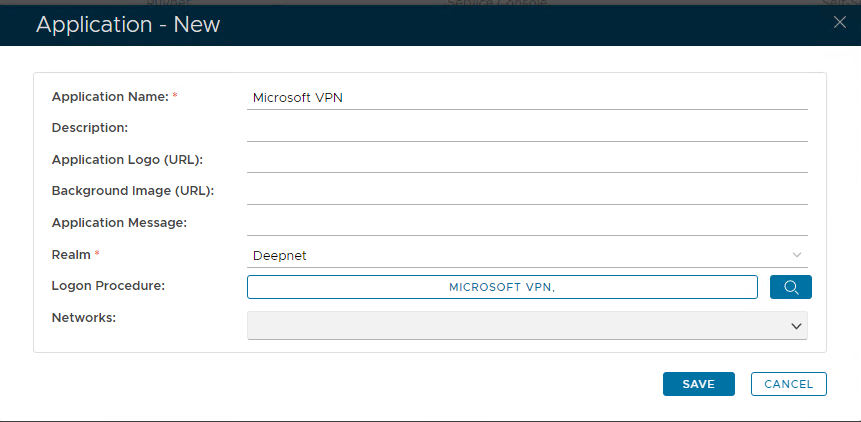Close the Application - New dialog
The width and height of the screenshot is (861, 422).
point(839,23)
